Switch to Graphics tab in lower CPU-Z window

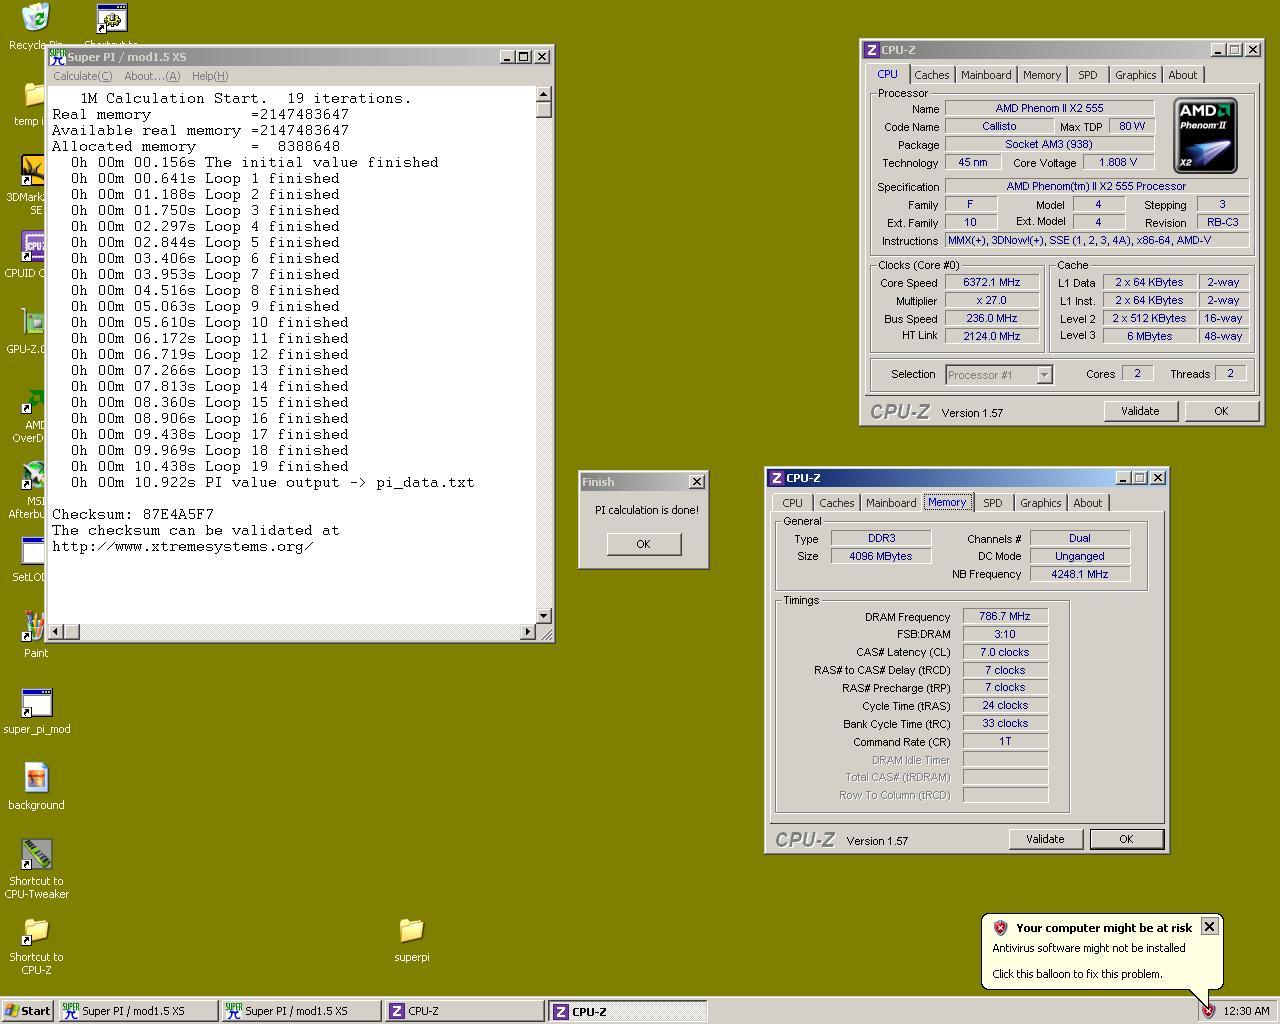click(x=1040, y=503)
